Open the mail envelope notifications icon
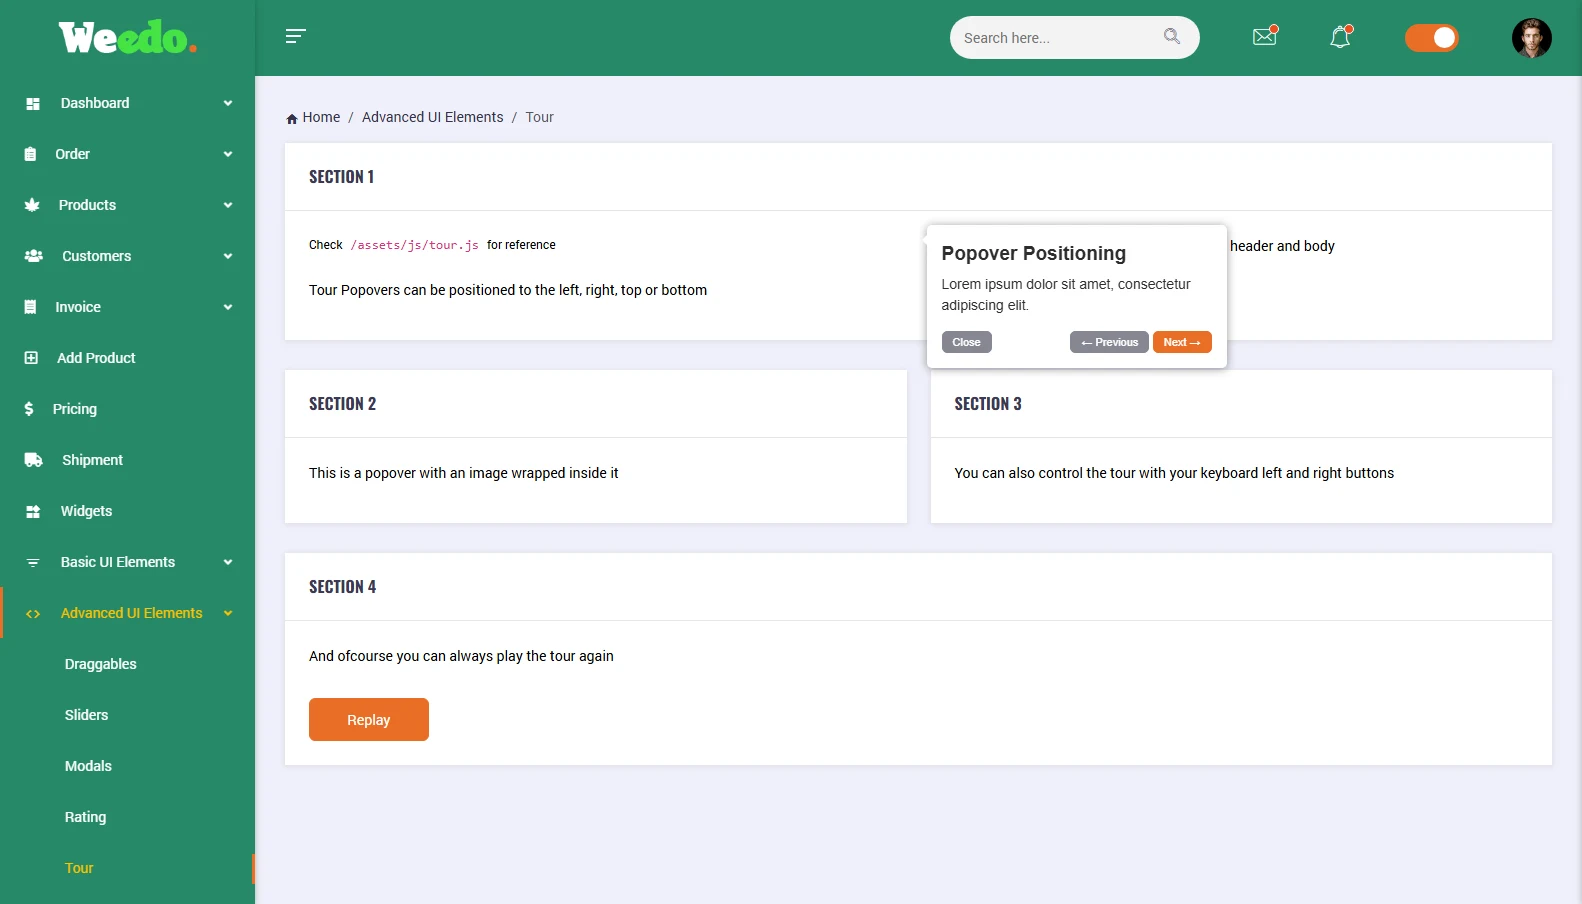The width and height of the screenshot is (1582, 904). click(1265, 37)
